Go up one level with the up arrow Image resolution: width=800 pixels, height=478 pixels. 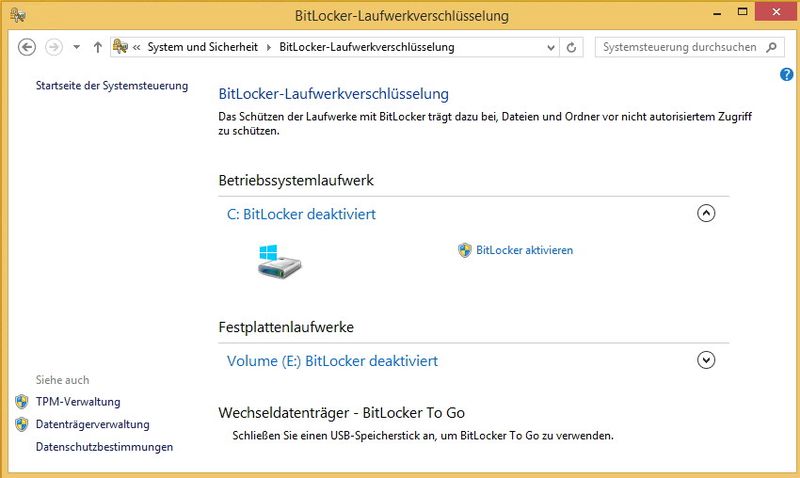click(x=97, y=47)
